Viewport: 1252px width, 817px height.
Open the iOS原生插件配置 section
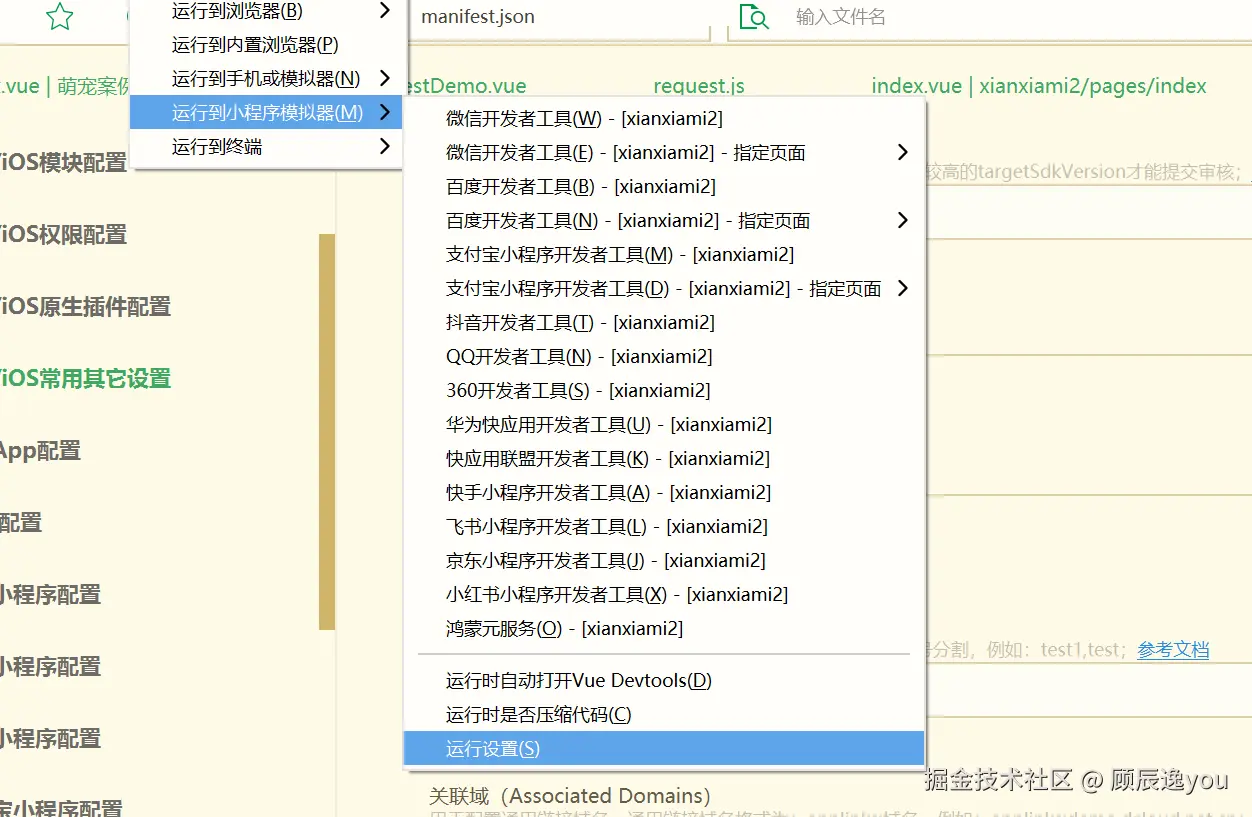86,307
